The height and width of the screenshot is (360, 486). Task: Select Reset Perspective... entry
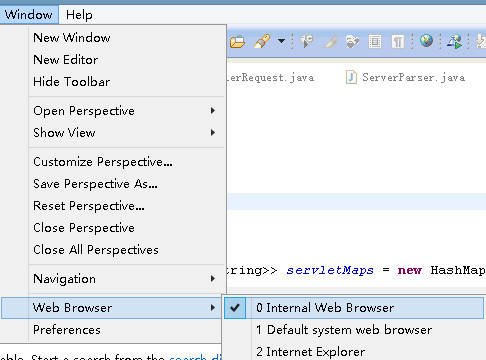point(127,206)
